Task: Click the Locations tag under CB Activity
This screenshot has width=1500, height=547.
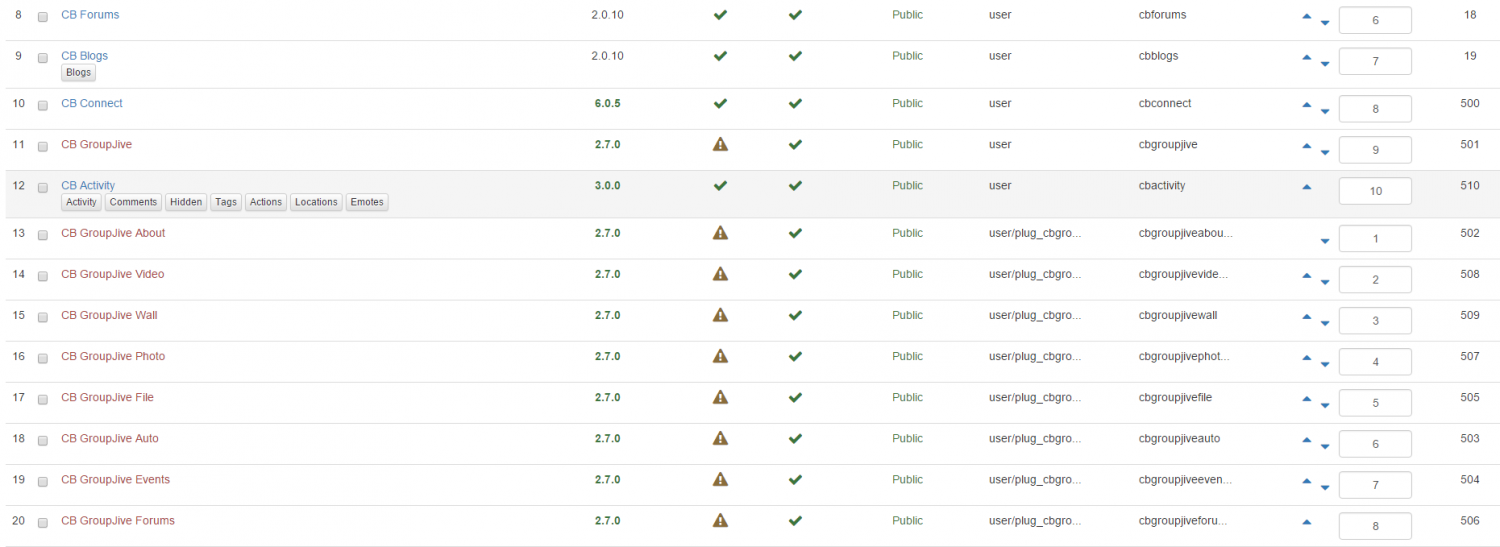Action: (316, 202)
